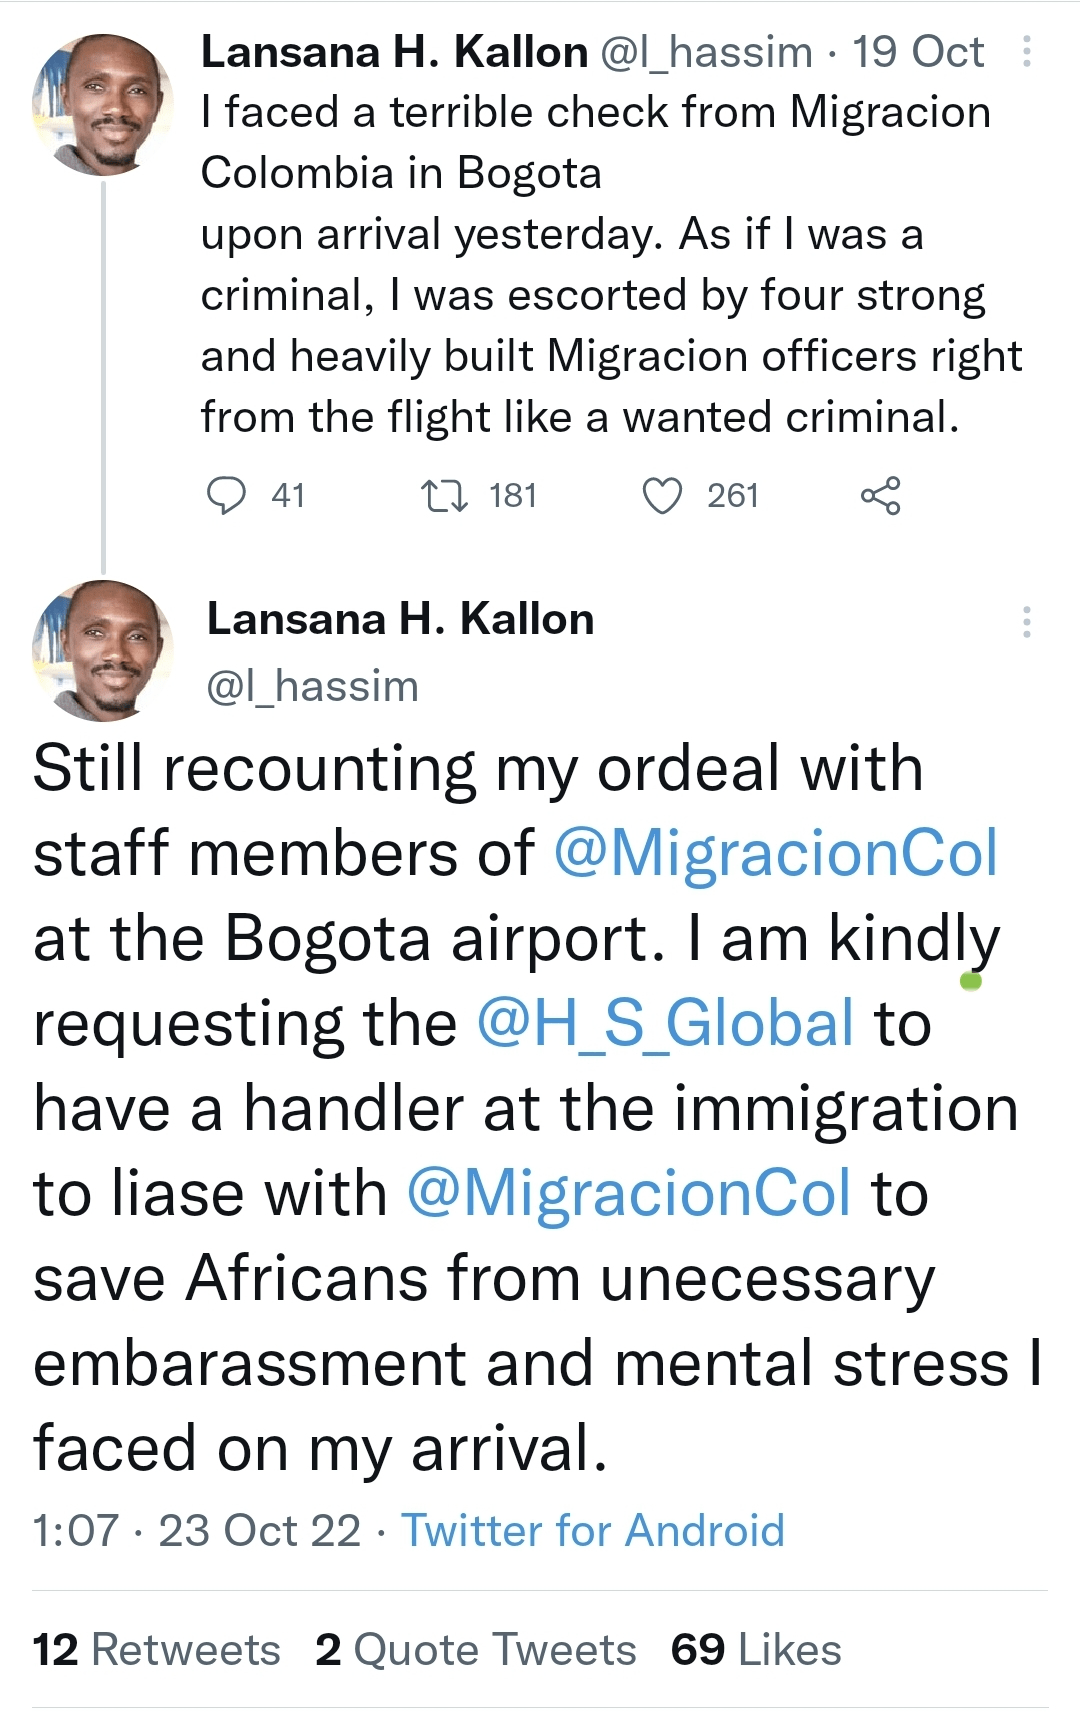Tap the share icon on first tweet

[880, 495]
